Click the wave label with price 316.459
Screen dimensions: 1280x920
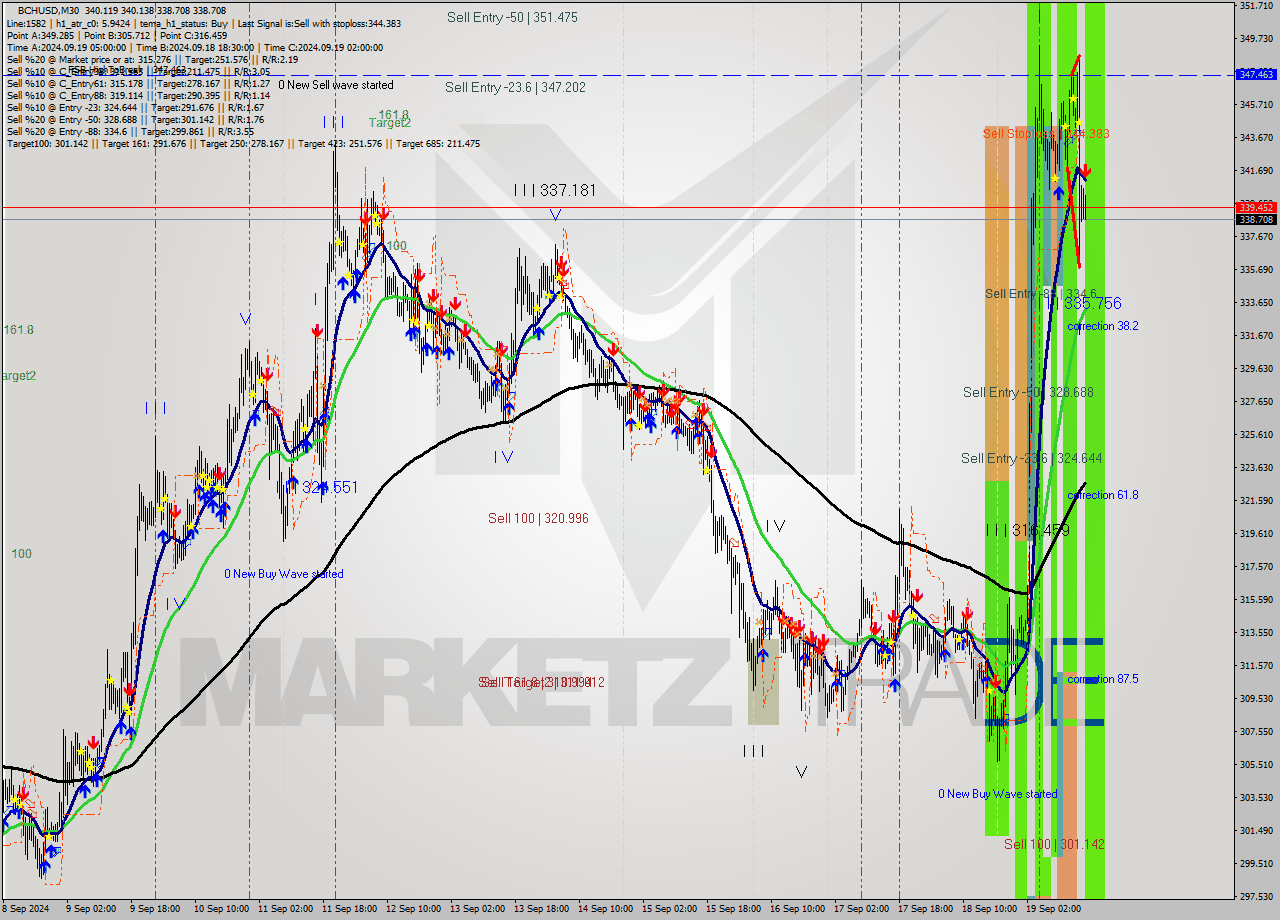click(x=1027, y=530)
